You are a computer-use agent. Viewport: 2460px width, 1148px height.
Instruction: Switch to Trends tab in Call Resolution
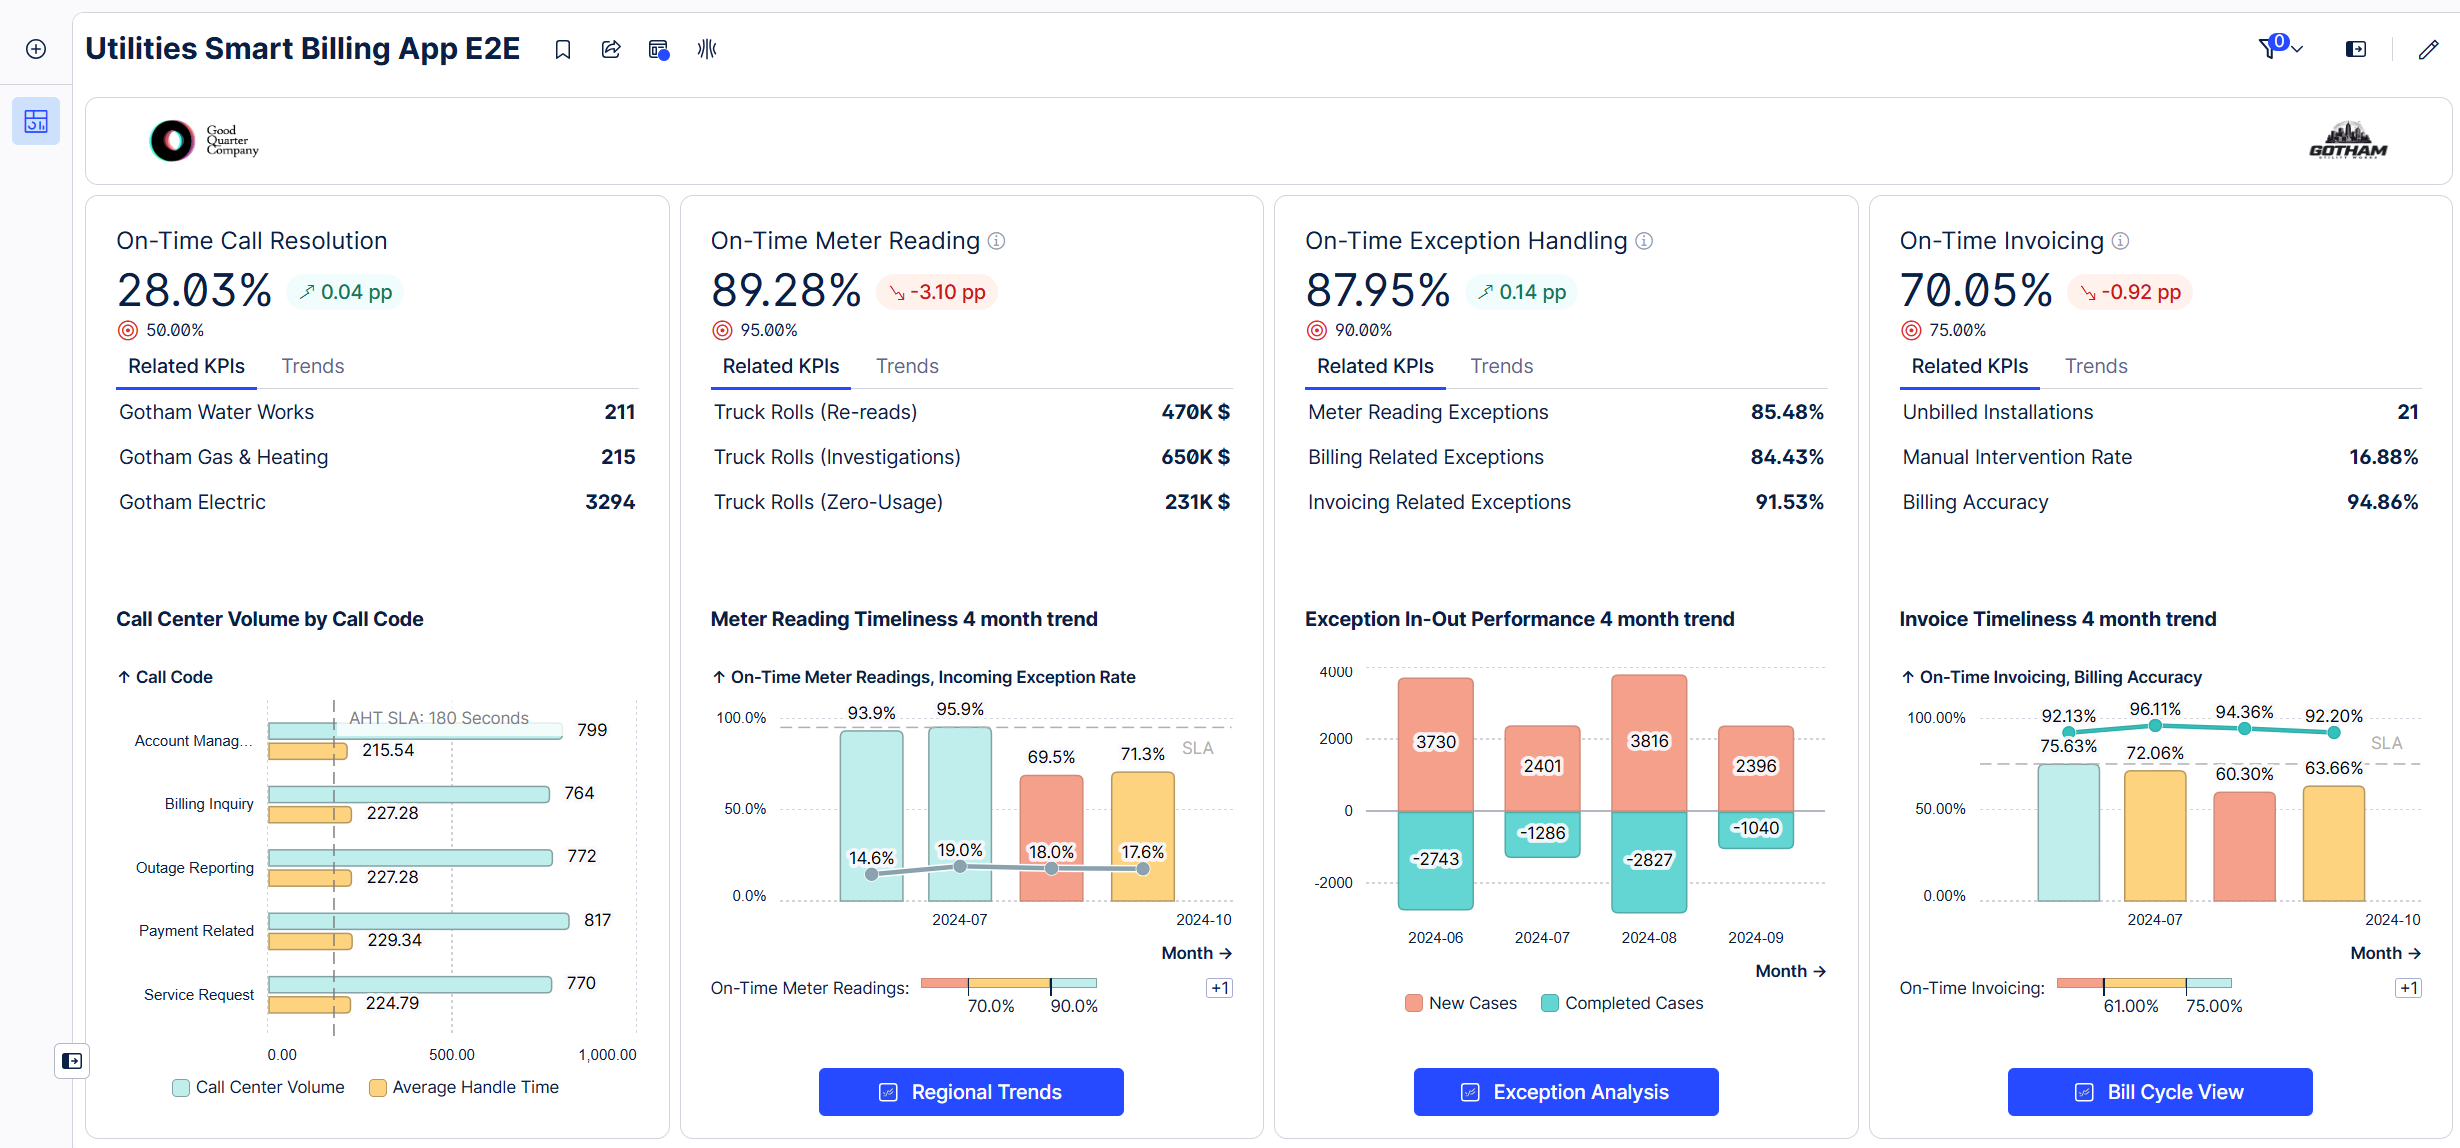[312, 366]
